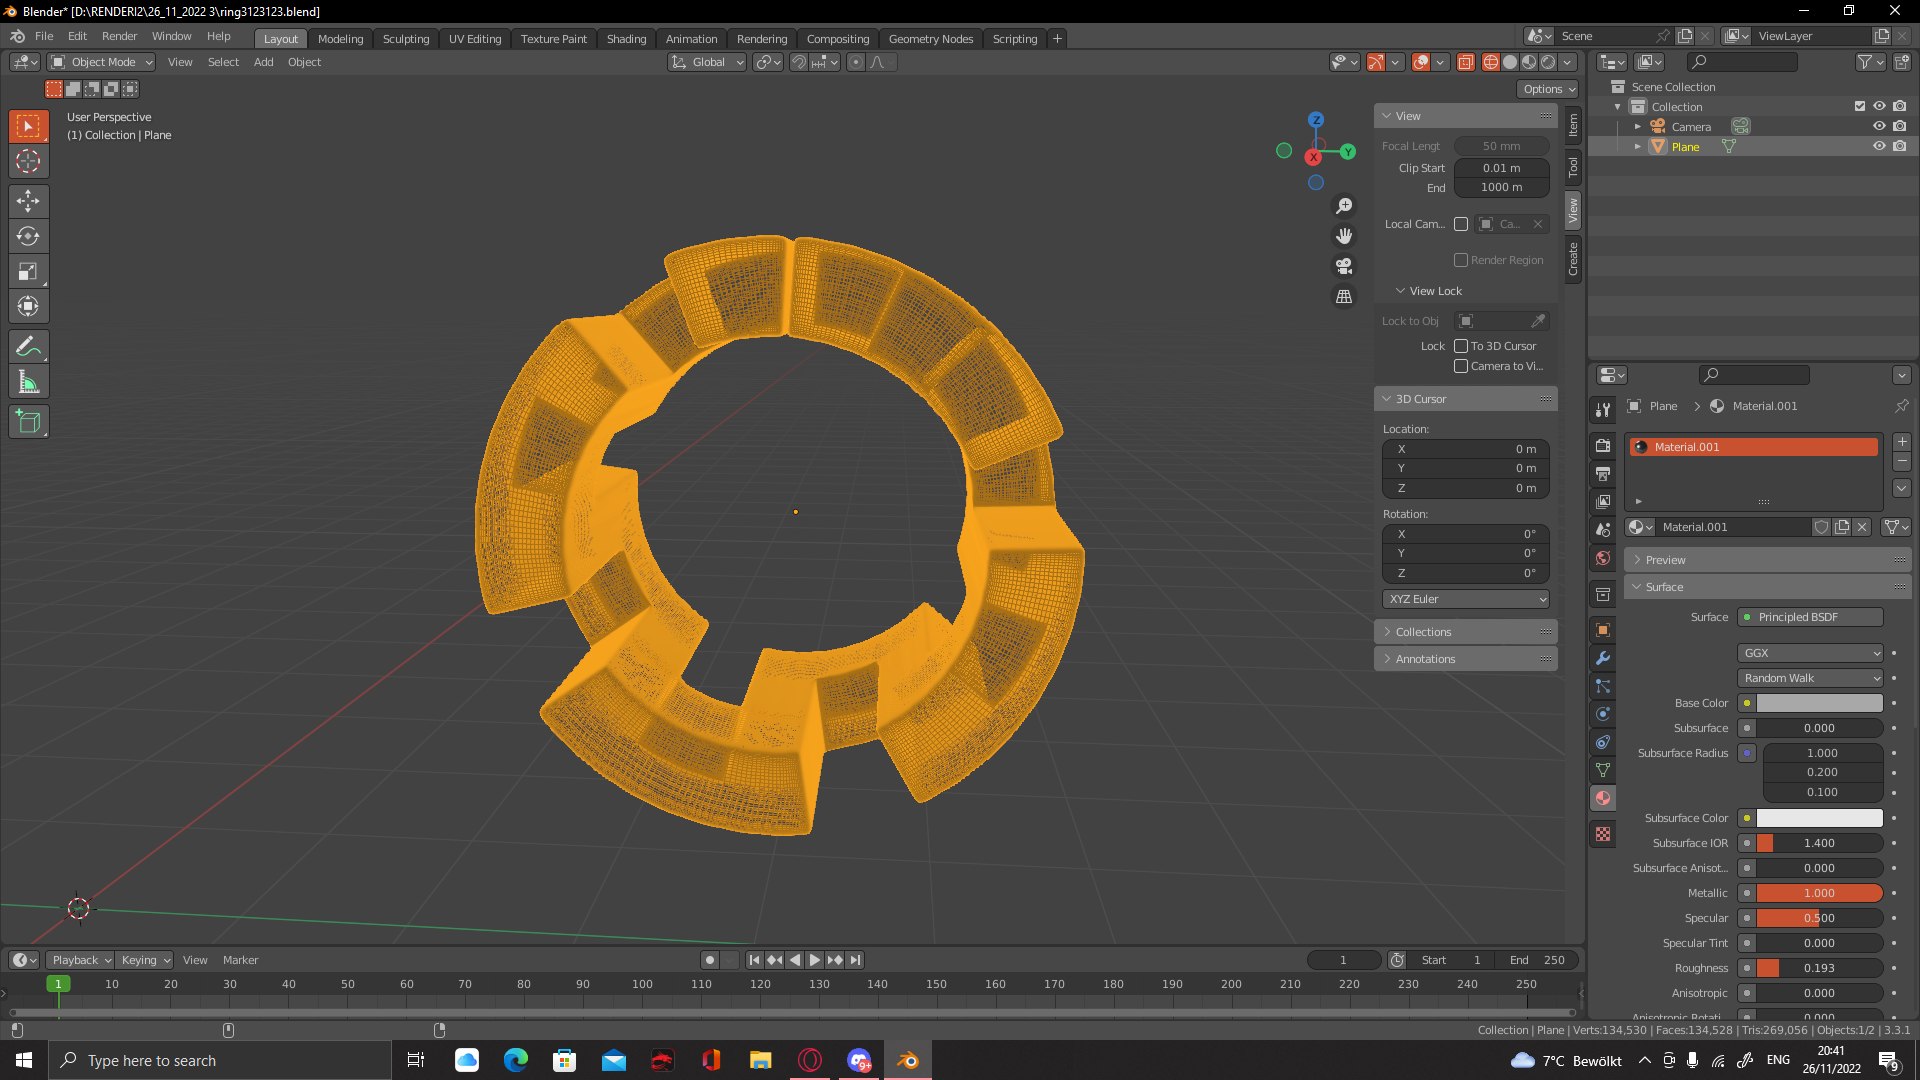Toggle camera view with camera gizmo
The image size is (1920, 1080).
tap(1344, 266)
